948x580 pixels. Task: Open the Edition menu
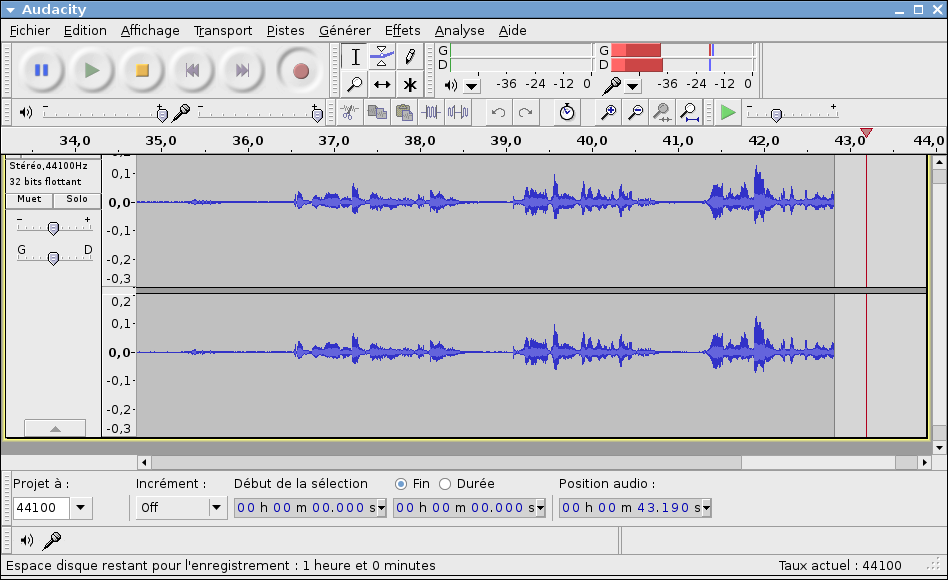(x=85, y=30)
